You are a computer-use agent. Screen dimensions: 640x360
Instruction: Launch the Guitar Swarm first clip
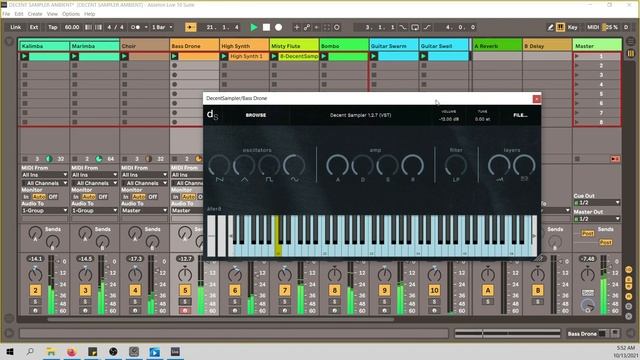tap(374, 56)
